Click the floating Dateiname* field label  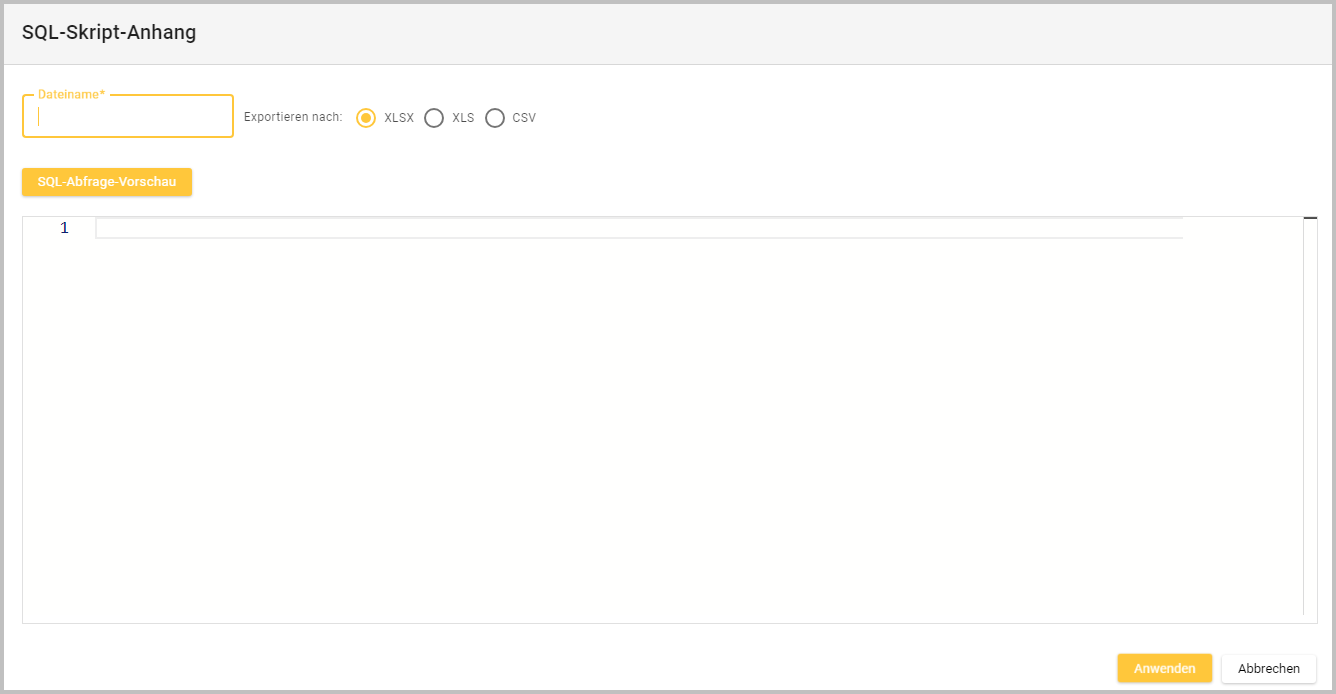(x=71, y=94)
